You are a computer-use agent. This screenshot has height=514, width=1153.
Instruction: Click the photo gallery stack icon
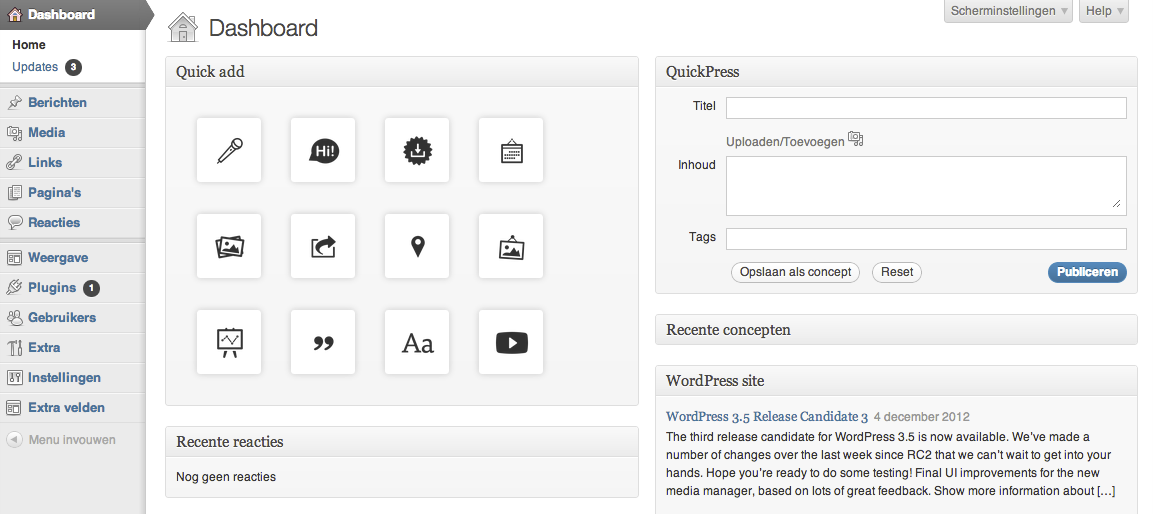229,246
